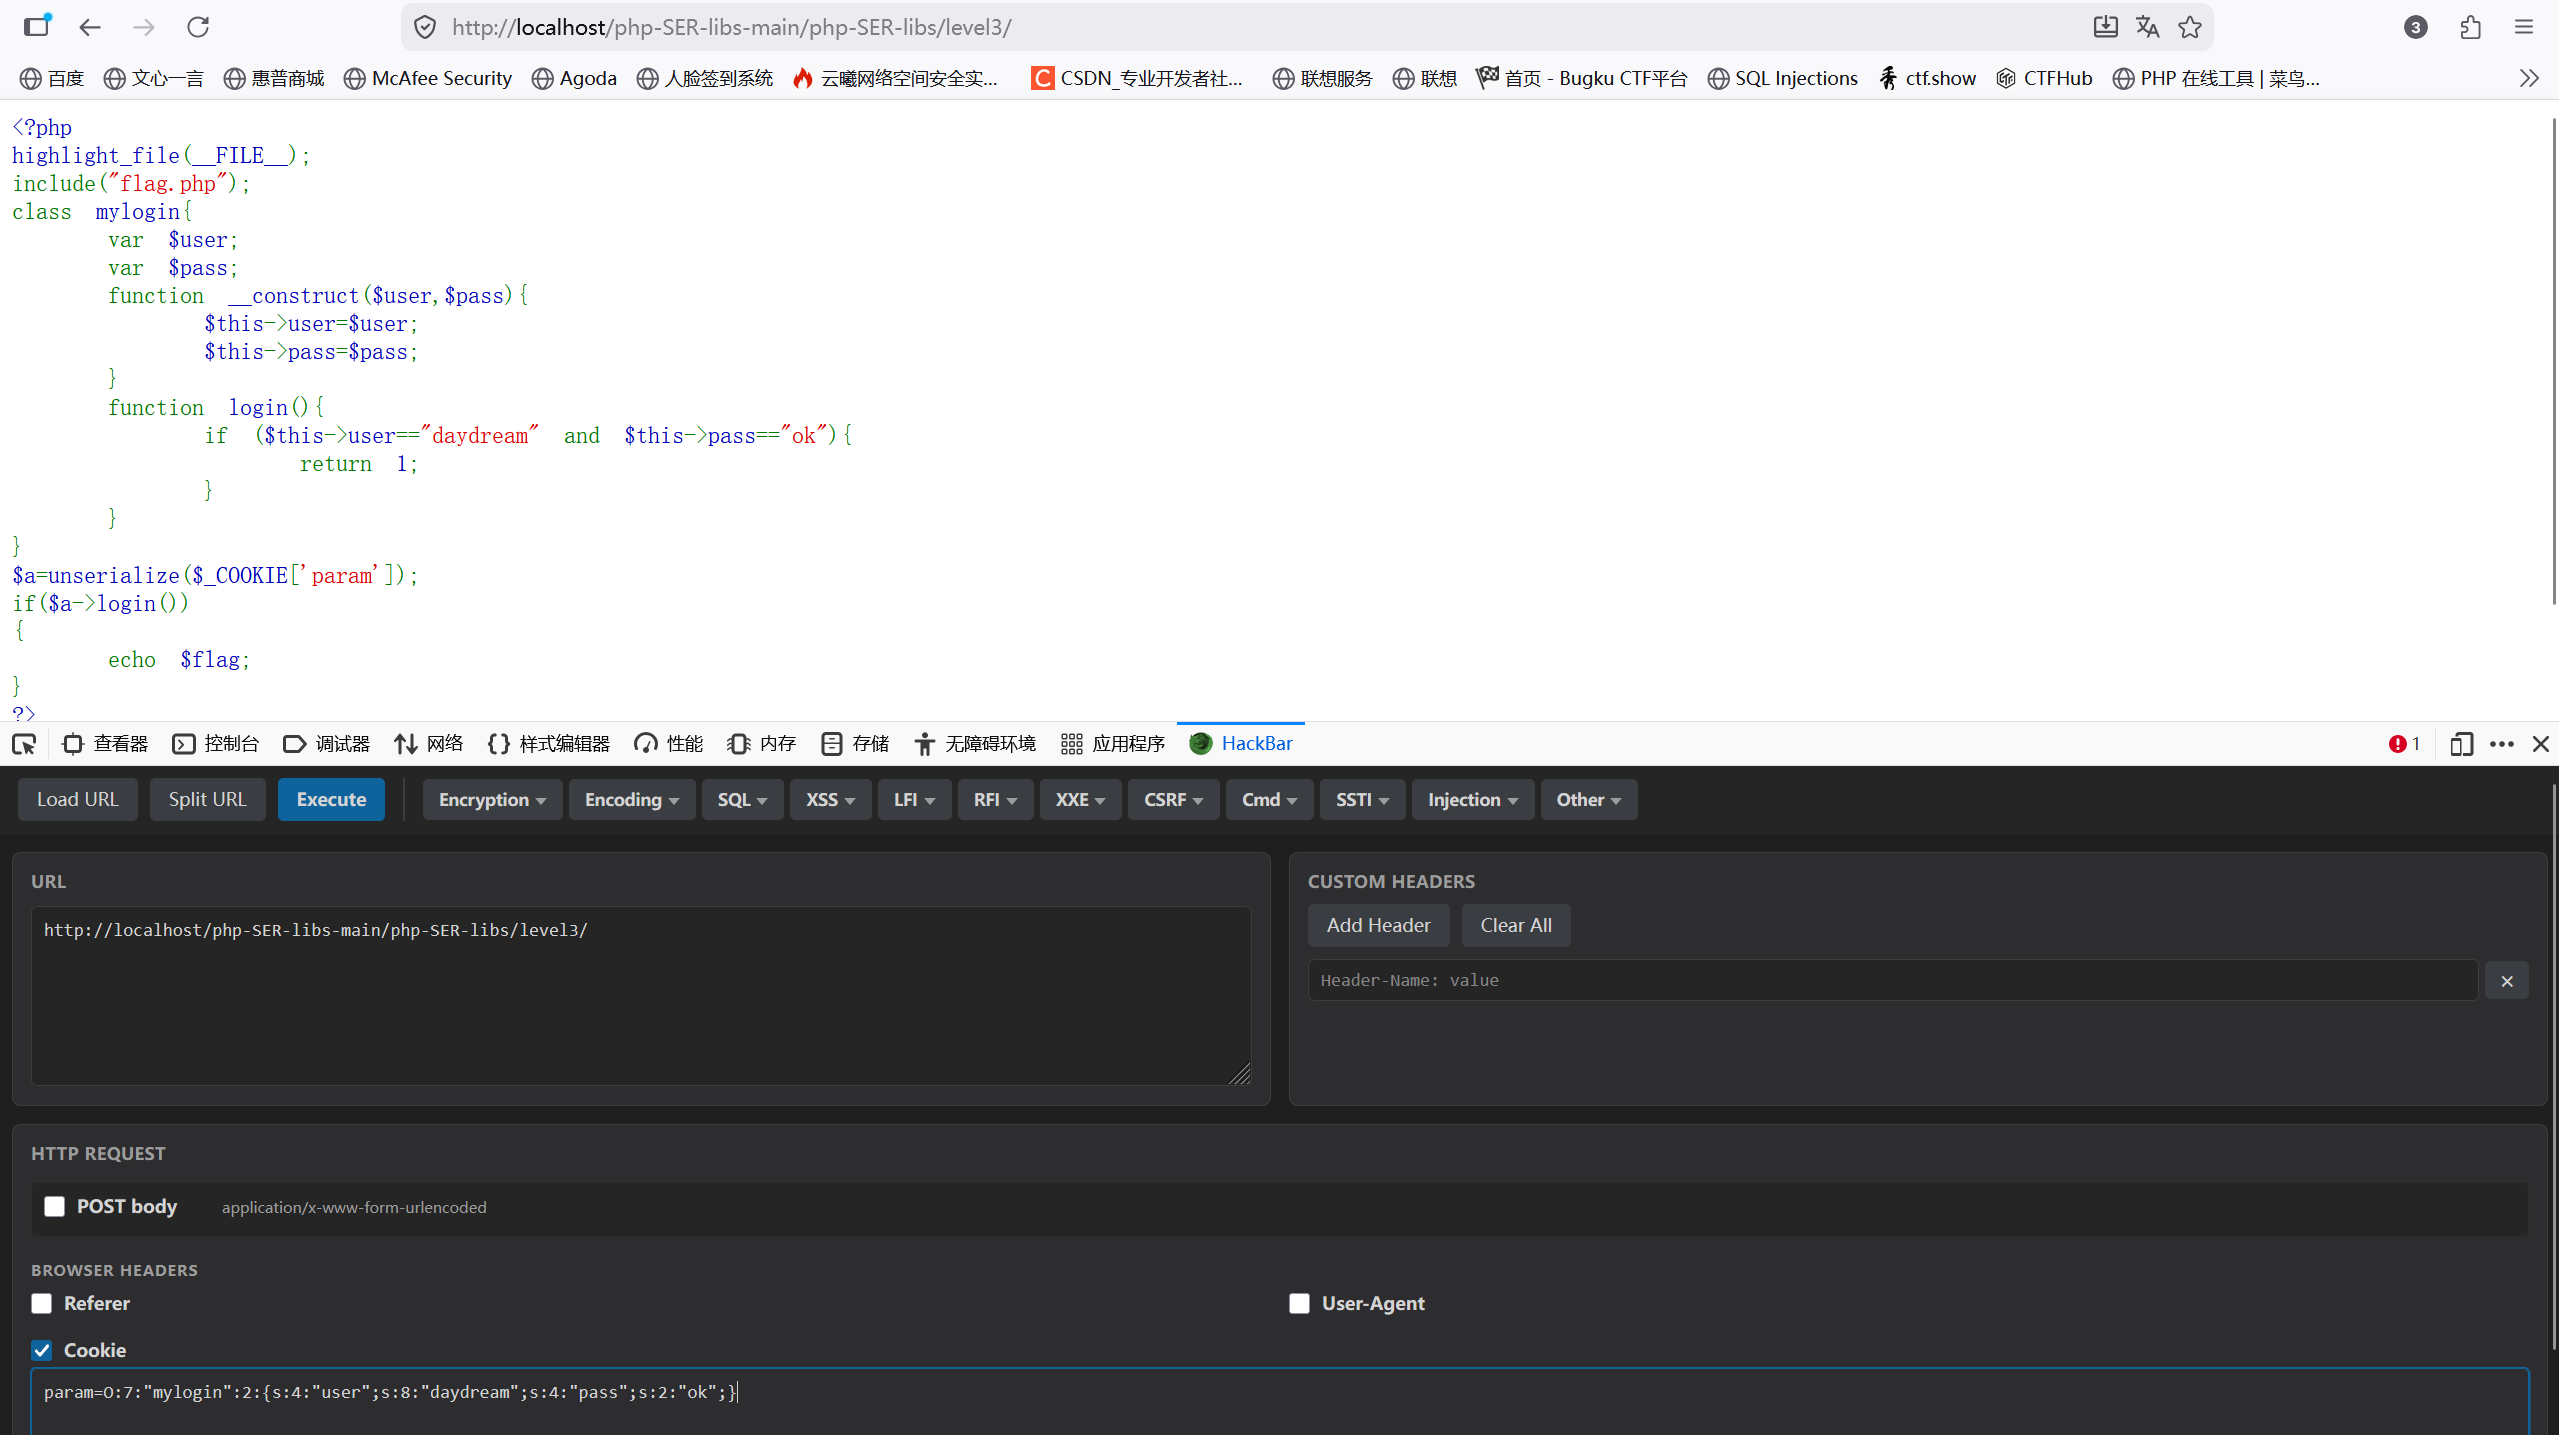Open the extensions puzzle icon
Screen dimensions: 2559x1435
pyautogui.click(x=2470, y=27)
